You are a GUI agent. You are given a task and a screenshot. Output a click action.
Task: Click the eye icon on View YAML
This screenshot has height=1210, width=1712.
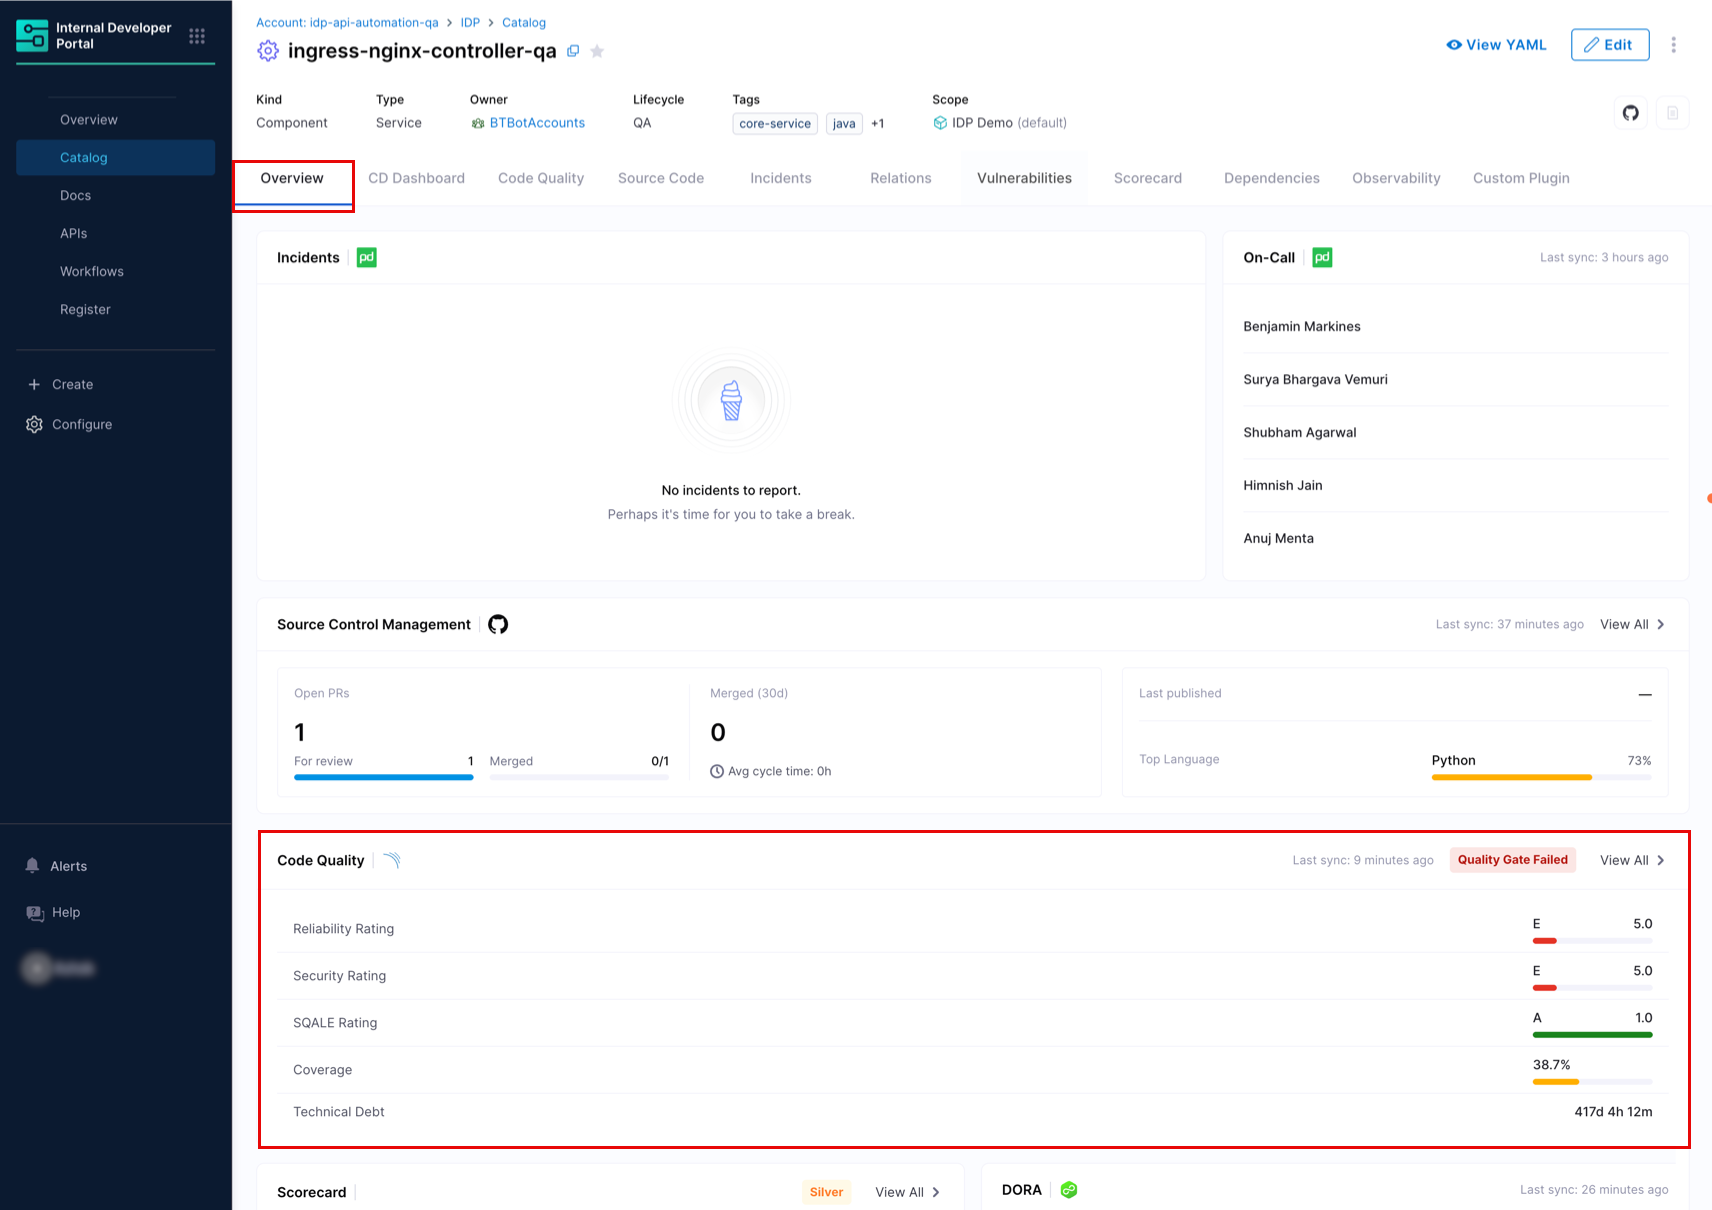(x=1454, y=45)
